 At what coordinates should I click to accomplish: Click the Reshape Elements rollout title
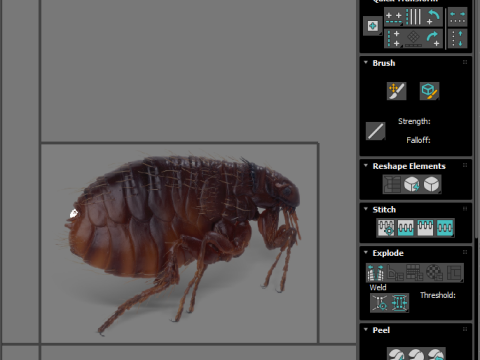[409, 166]
